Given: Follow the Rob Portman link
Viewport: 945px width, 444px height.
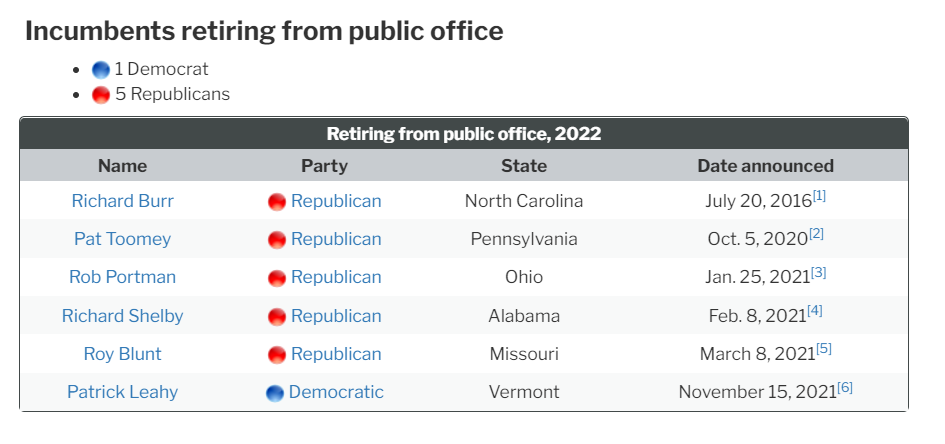Looking at the screenshot, I should (122, 277).
